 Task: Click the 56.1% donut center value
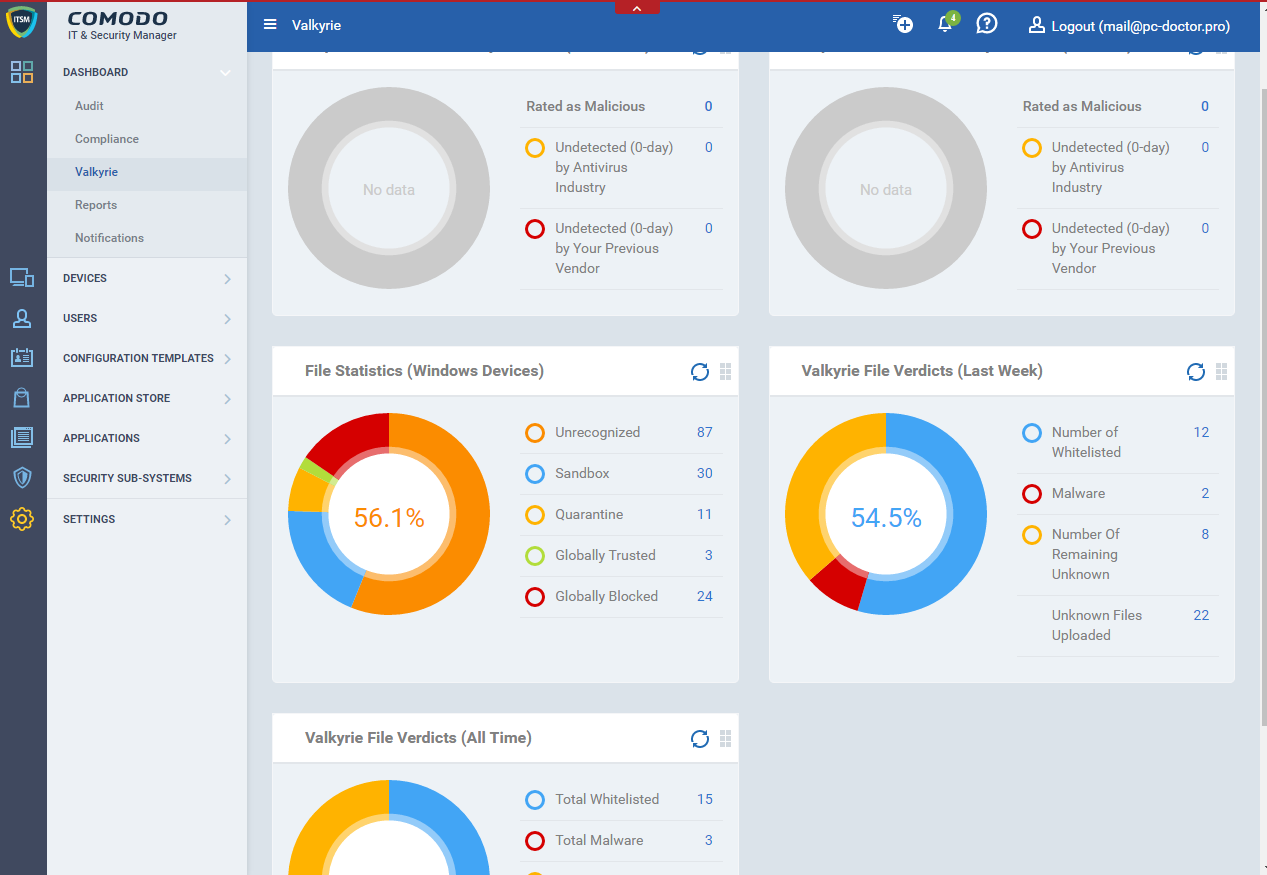click(389, 517)
